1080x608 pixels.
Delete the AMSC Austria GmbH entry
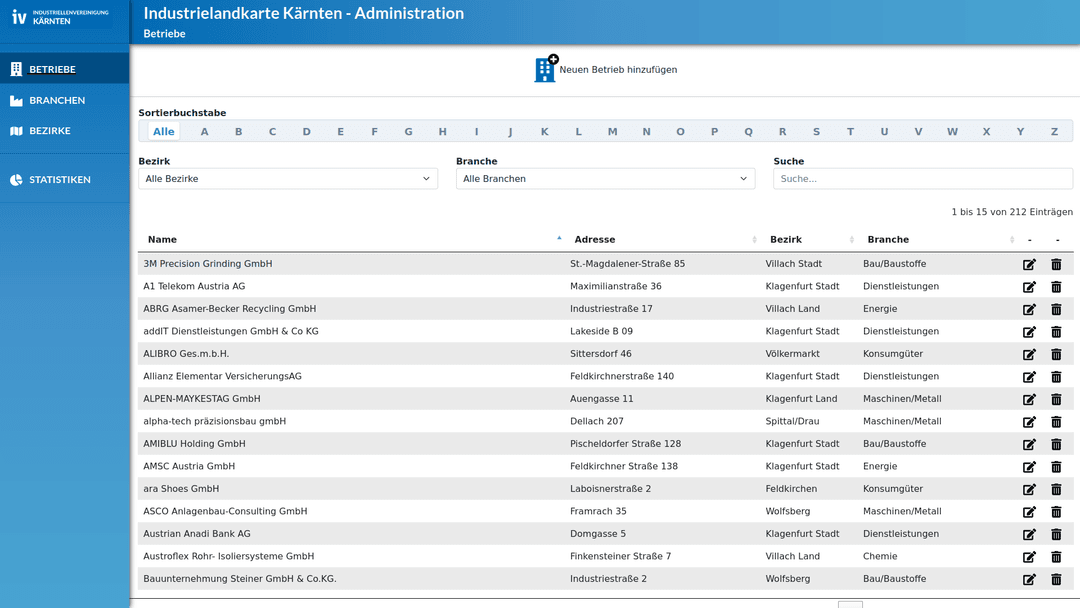[x=1056, y=467]
